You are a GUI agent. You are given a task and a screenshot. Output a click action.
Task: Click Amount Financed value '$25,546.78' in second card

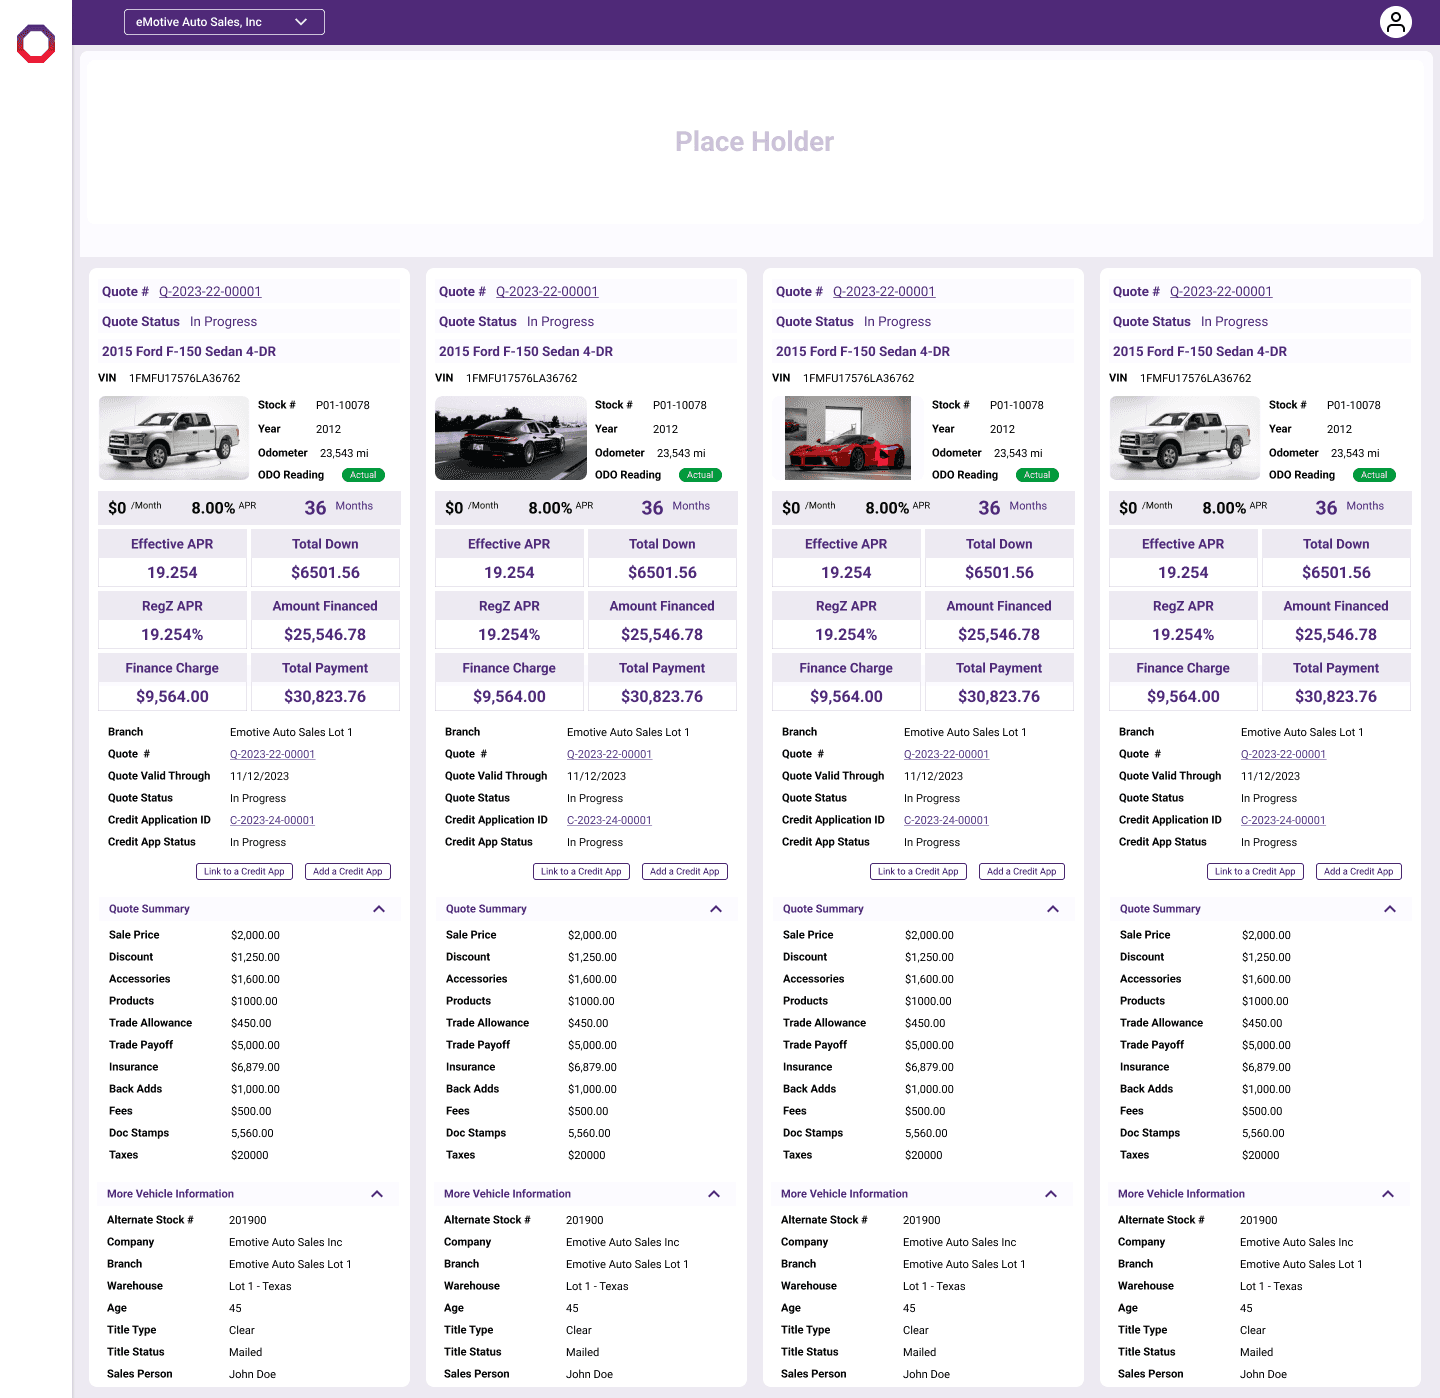(662, 635)
